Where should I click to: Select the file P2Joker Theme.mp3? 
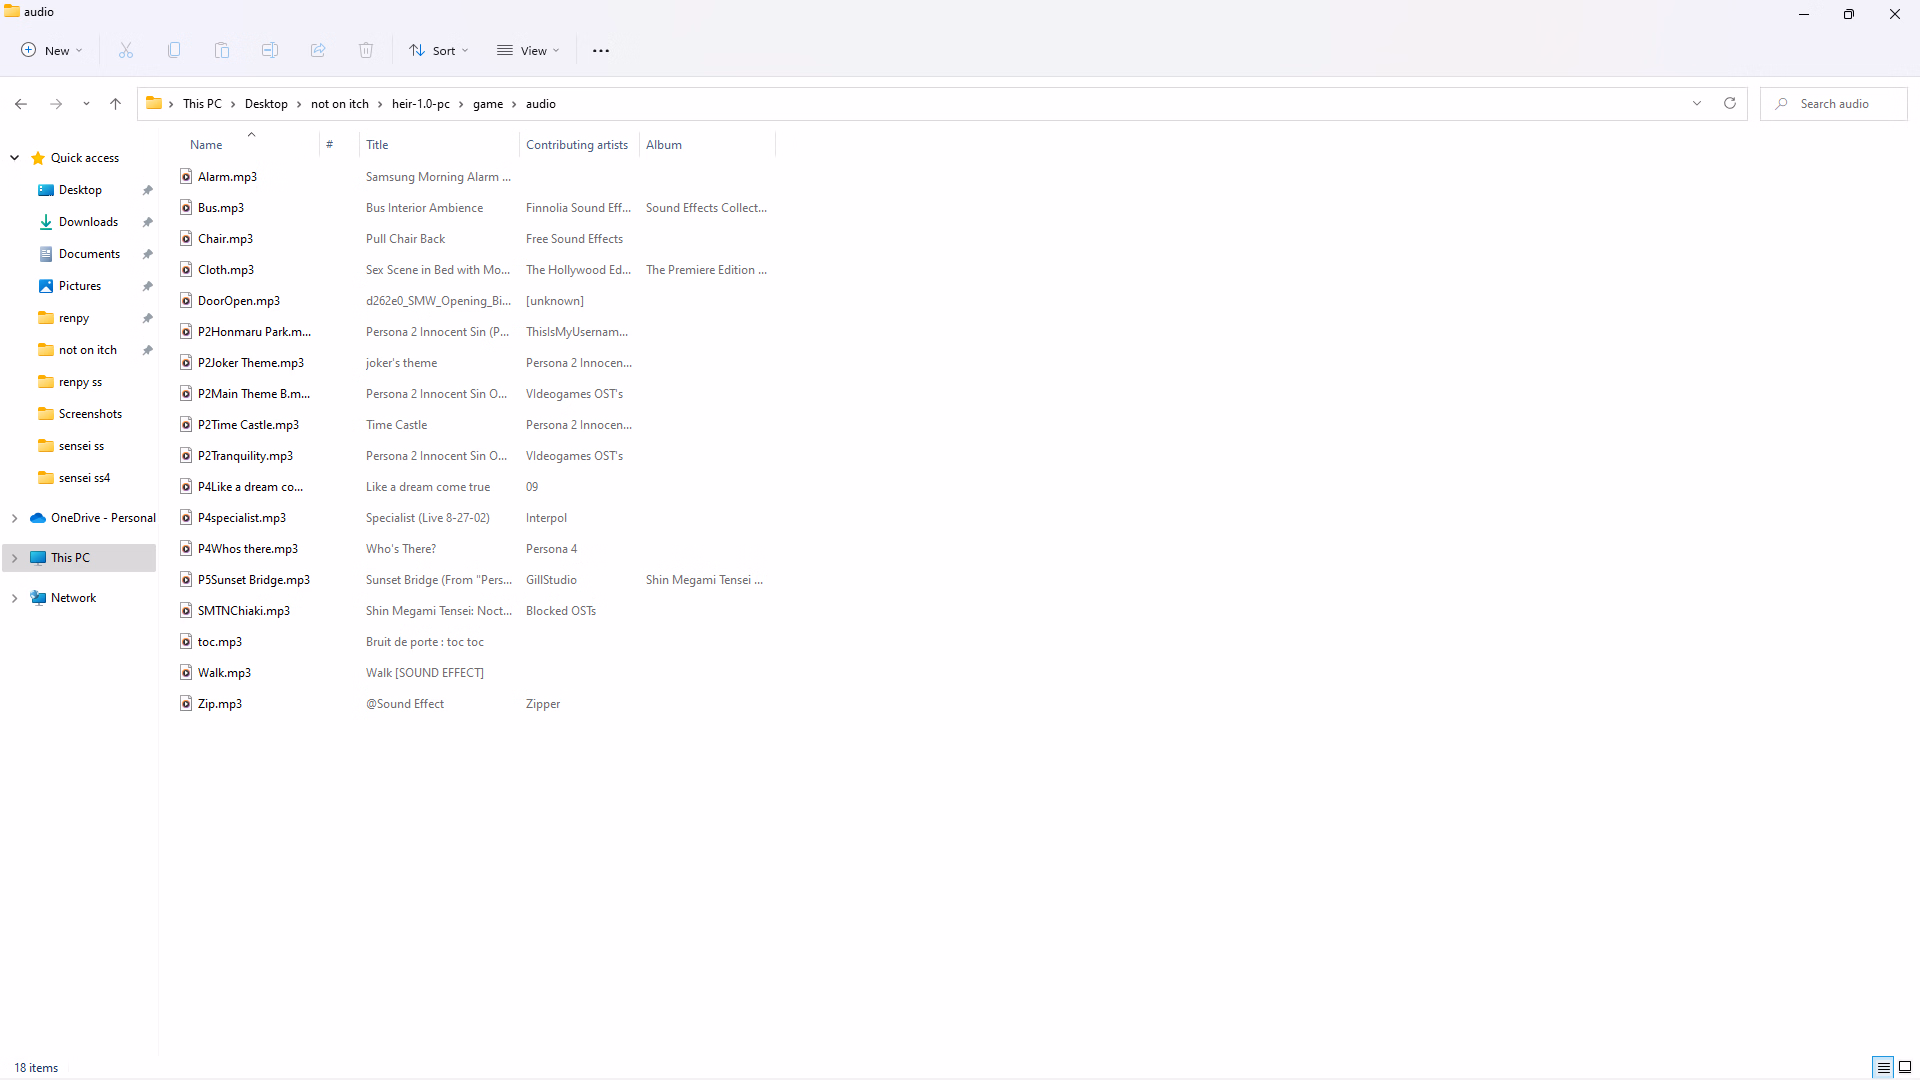coord(251,362)
